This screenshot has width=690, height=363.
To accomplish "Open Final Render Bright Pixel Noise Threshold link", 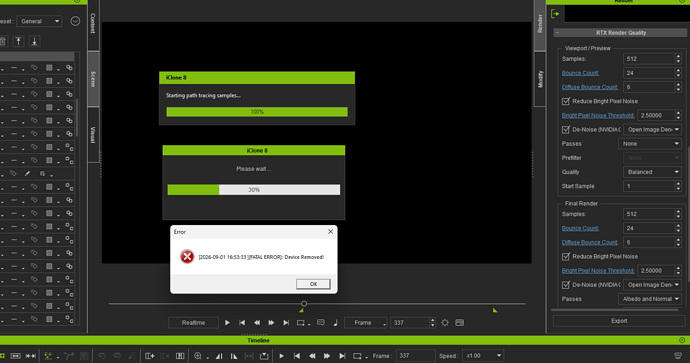I will coord(598,271).
